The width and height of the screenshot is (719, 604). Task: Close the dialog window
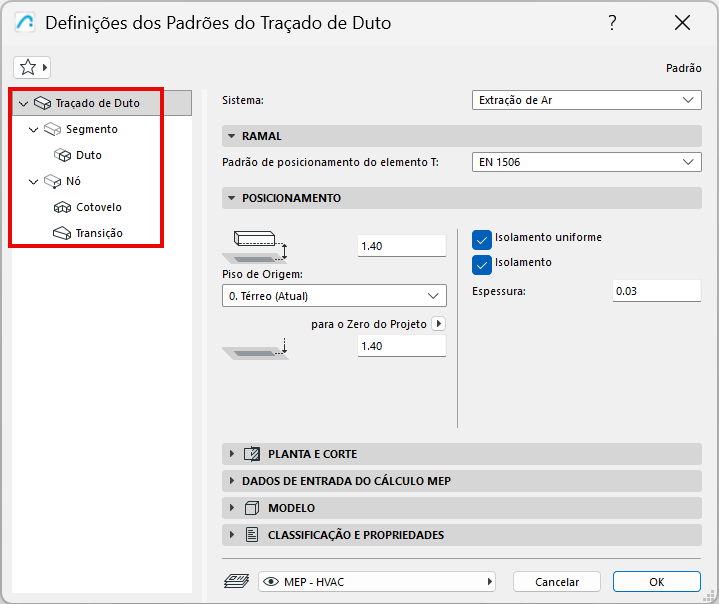682,22
